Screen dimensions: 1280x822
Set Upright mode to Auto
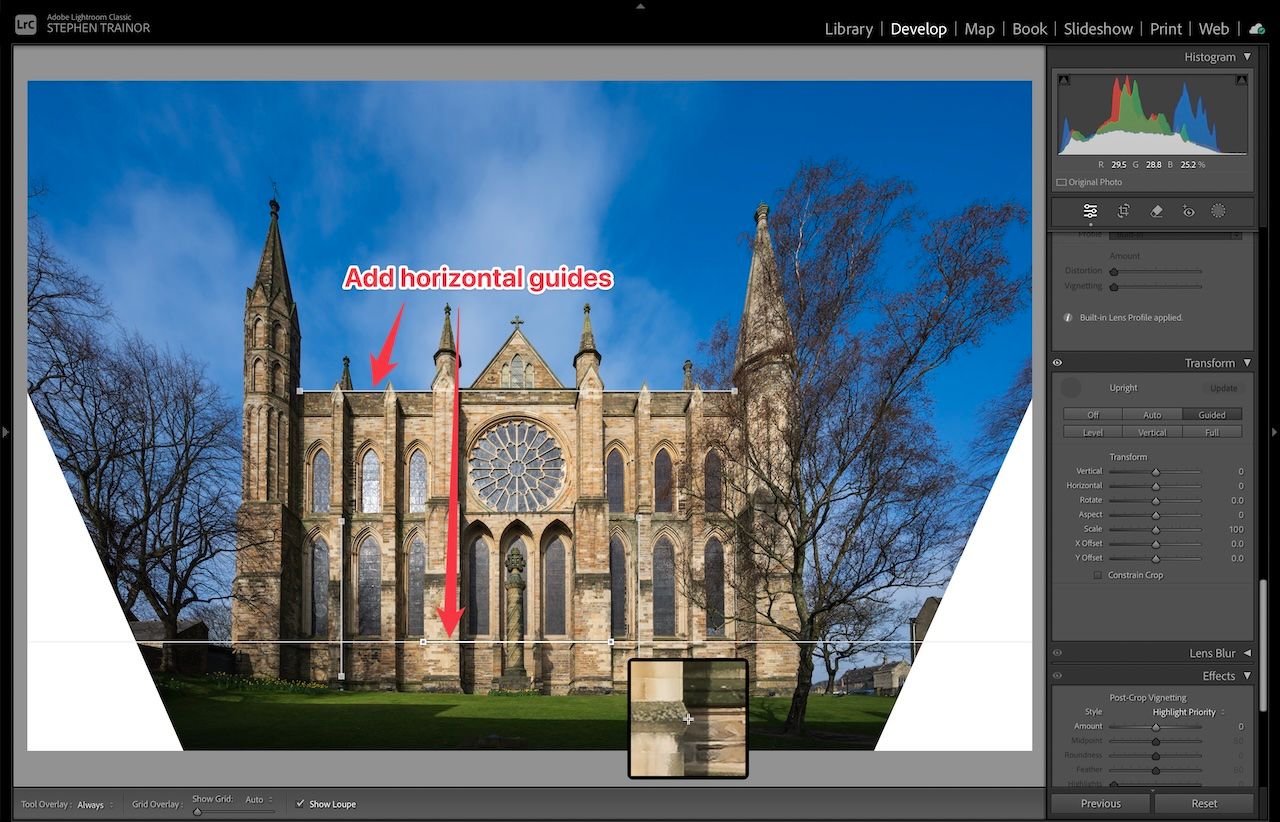(1152, 415)
